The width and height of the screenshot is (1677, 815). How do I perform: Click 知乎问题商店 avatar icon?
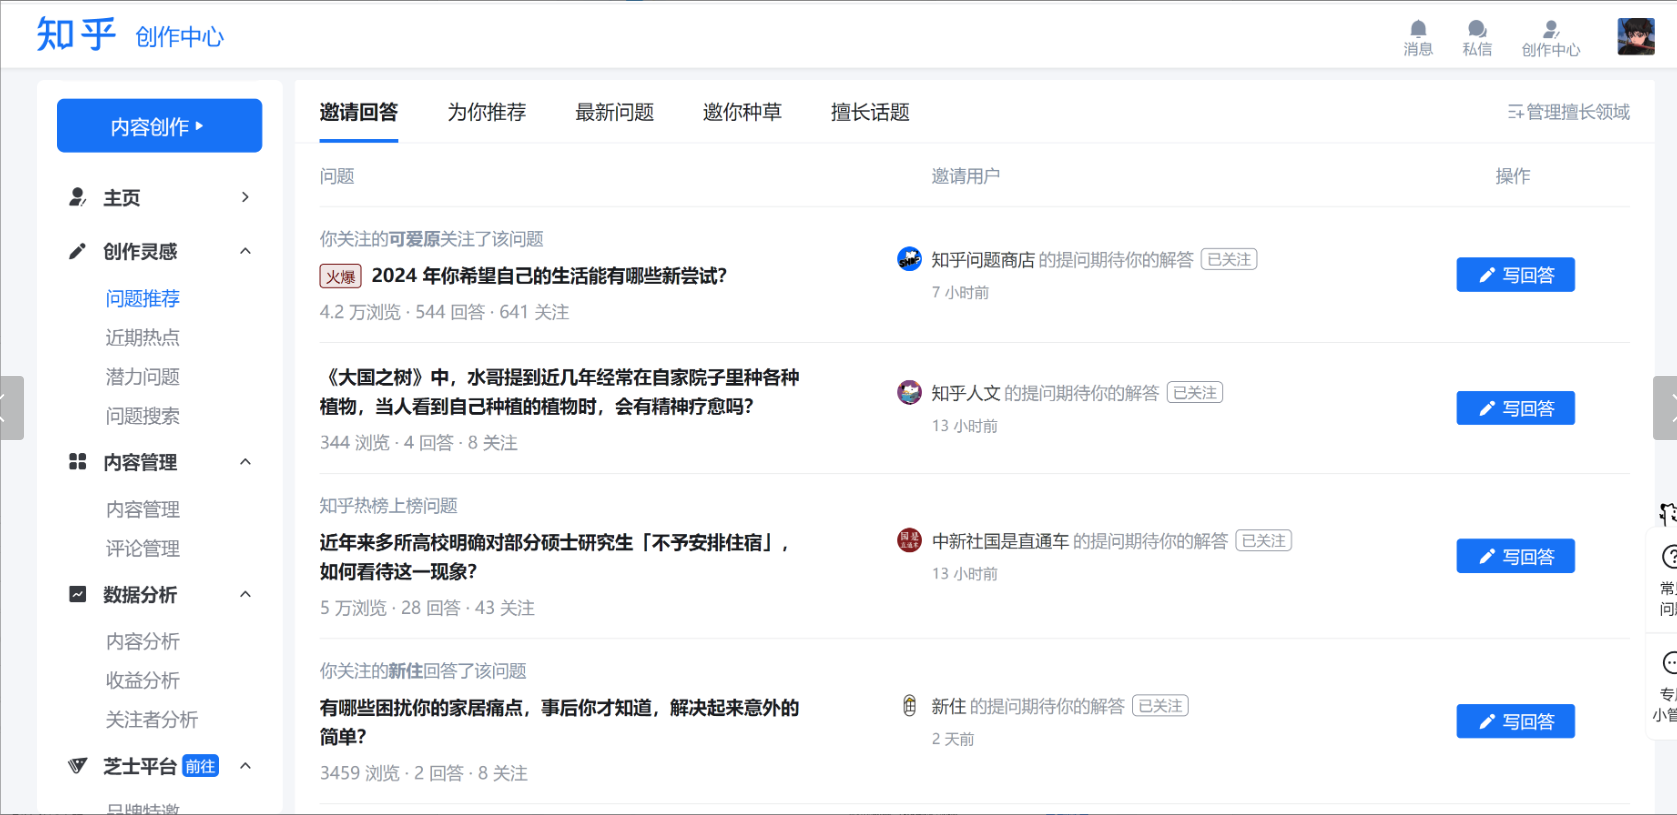(x=909, y=259)
